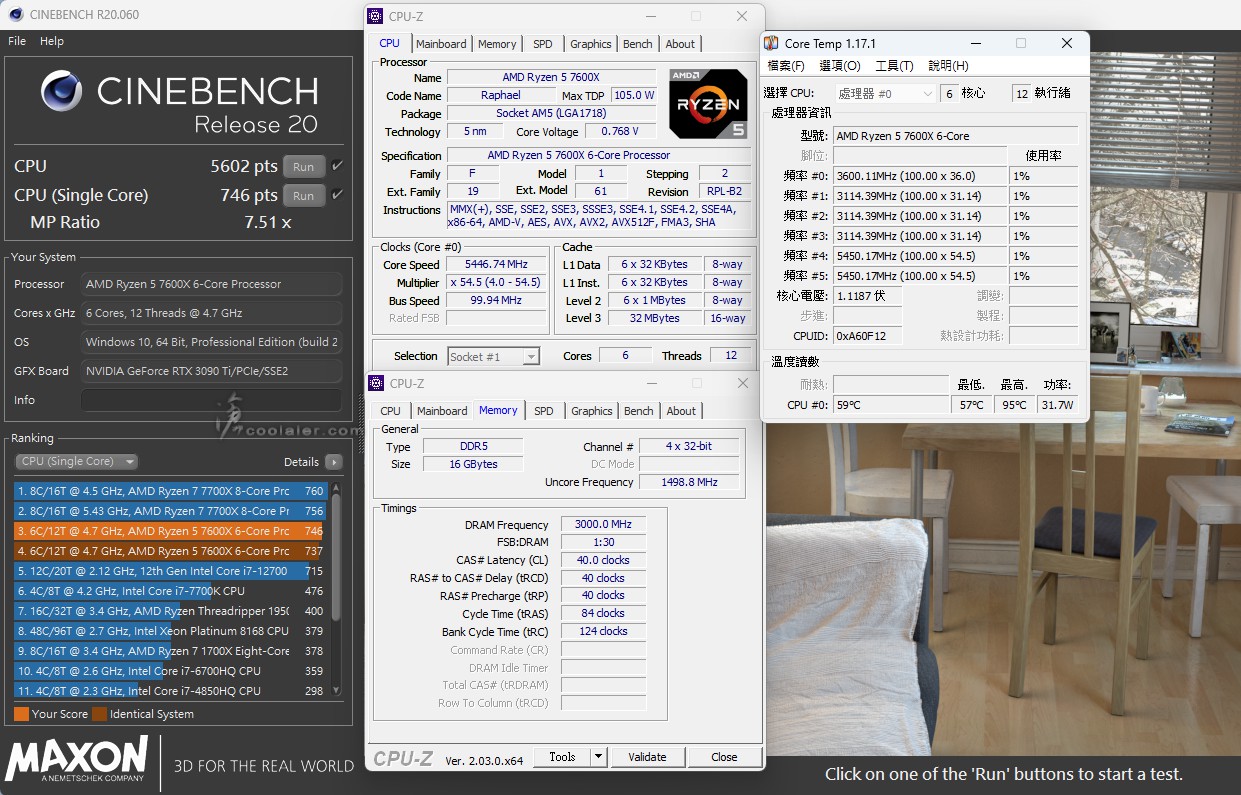
Task: Open the 處理器 #0 CPU dropdown in Core Temp
Action: pyautogui.click(x=885, y=93)
